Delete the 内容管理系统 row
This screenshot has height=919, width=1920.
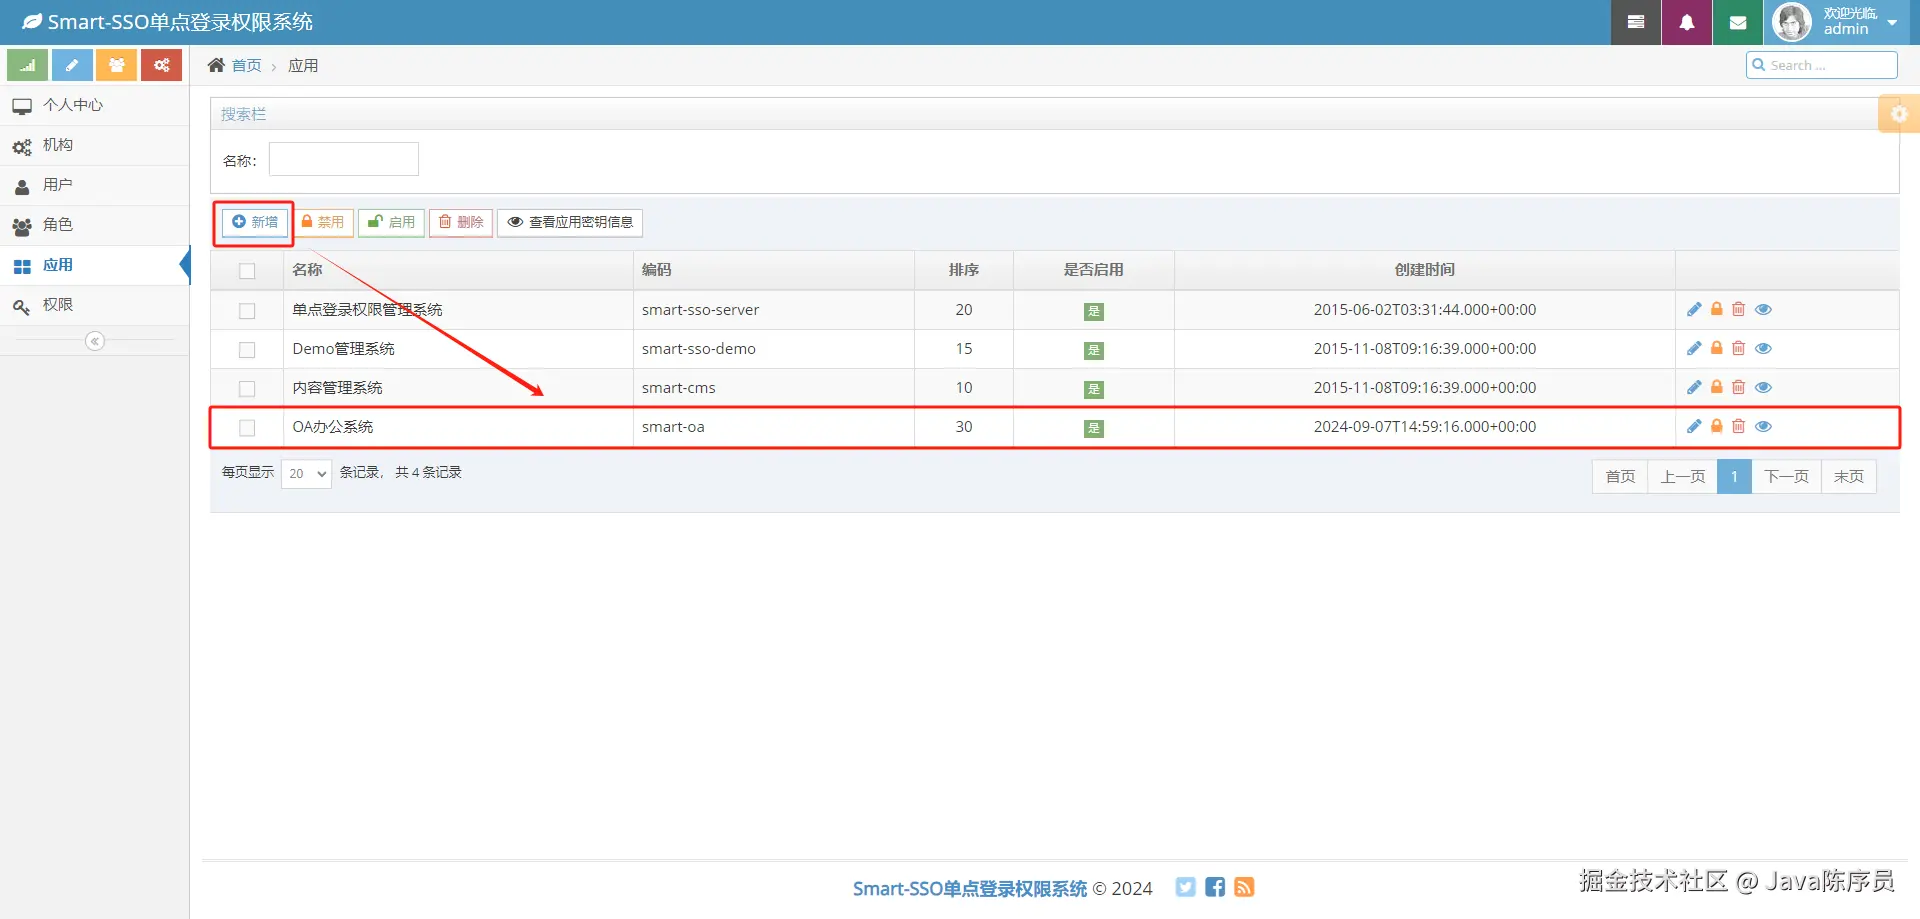[1739, 387]
